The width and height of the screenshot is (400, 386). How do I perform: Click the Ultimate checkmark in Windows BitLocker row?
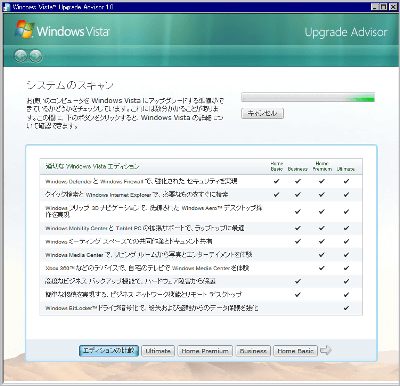pos(346,308)
